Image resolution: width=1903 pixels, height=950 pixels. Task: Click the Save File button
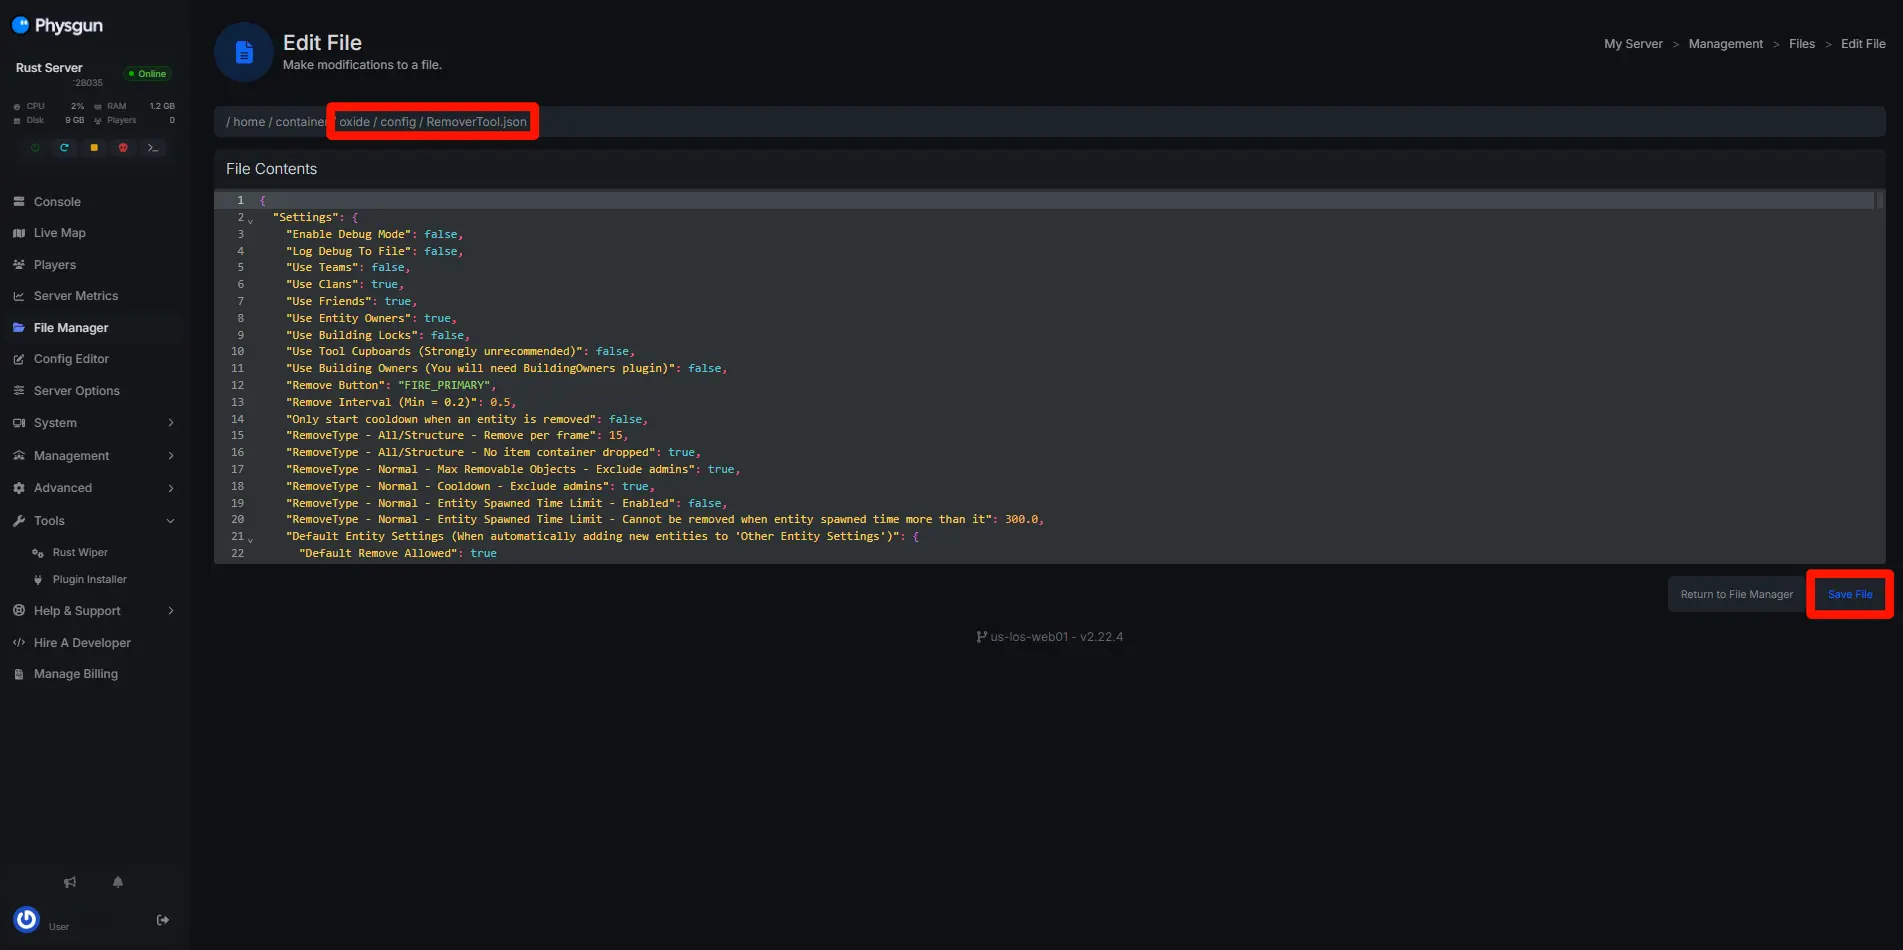click(1849, 594)
